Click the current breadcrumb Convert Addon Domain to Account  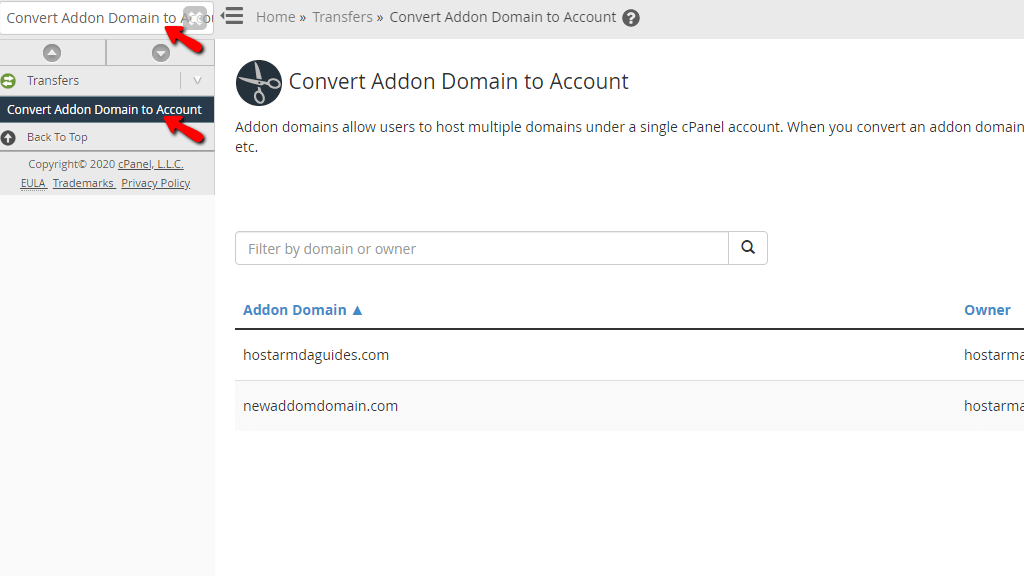(502, 17)
